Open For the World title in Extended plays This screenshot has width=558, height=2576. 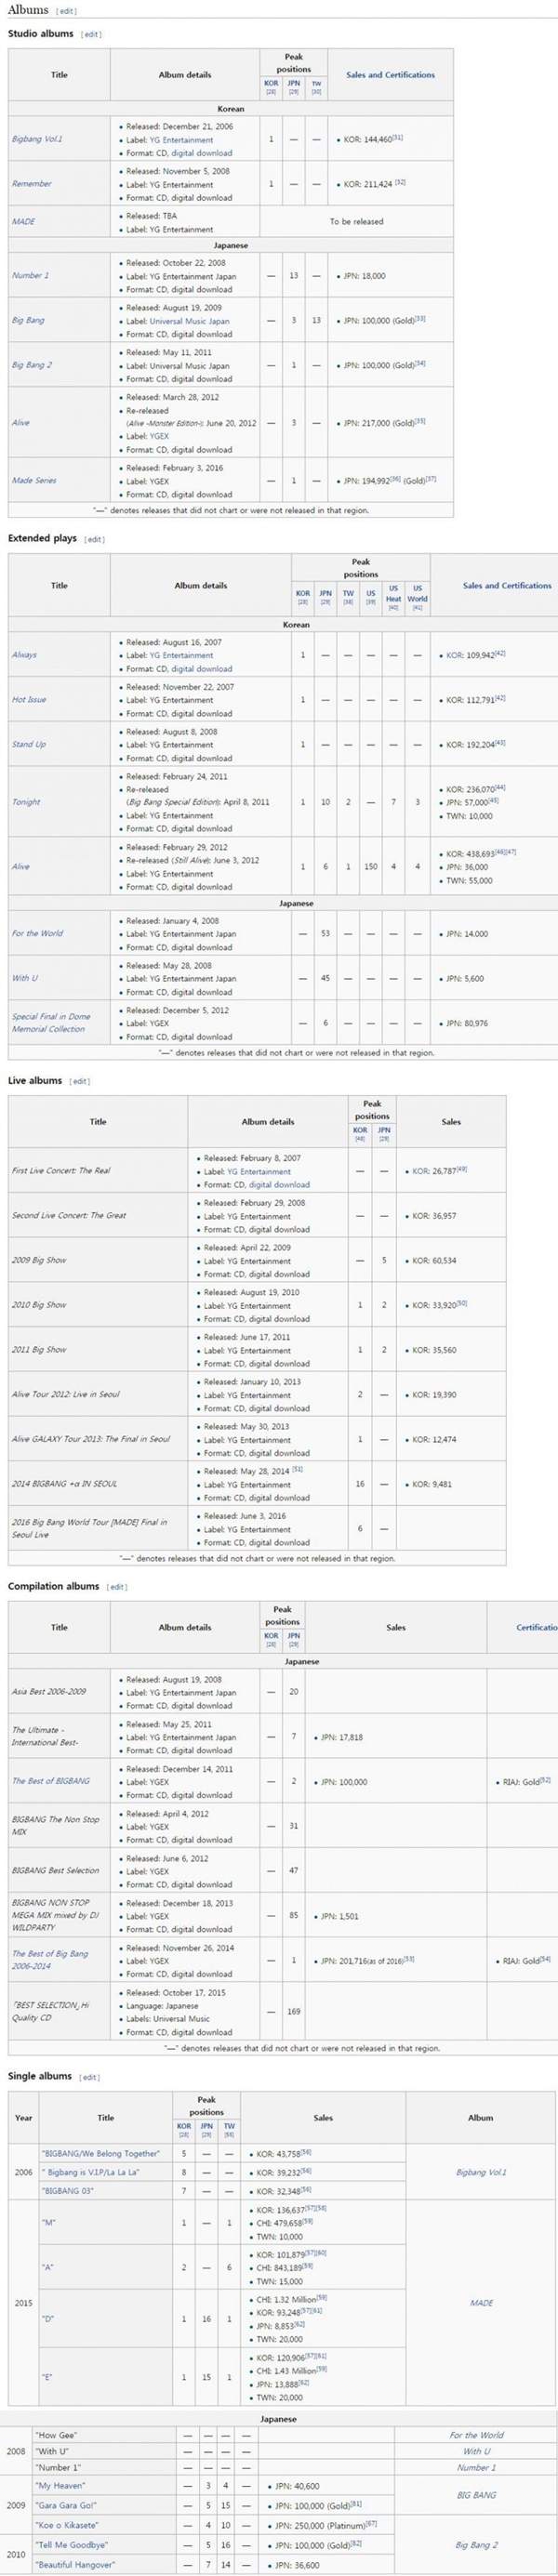click(37, 933)
